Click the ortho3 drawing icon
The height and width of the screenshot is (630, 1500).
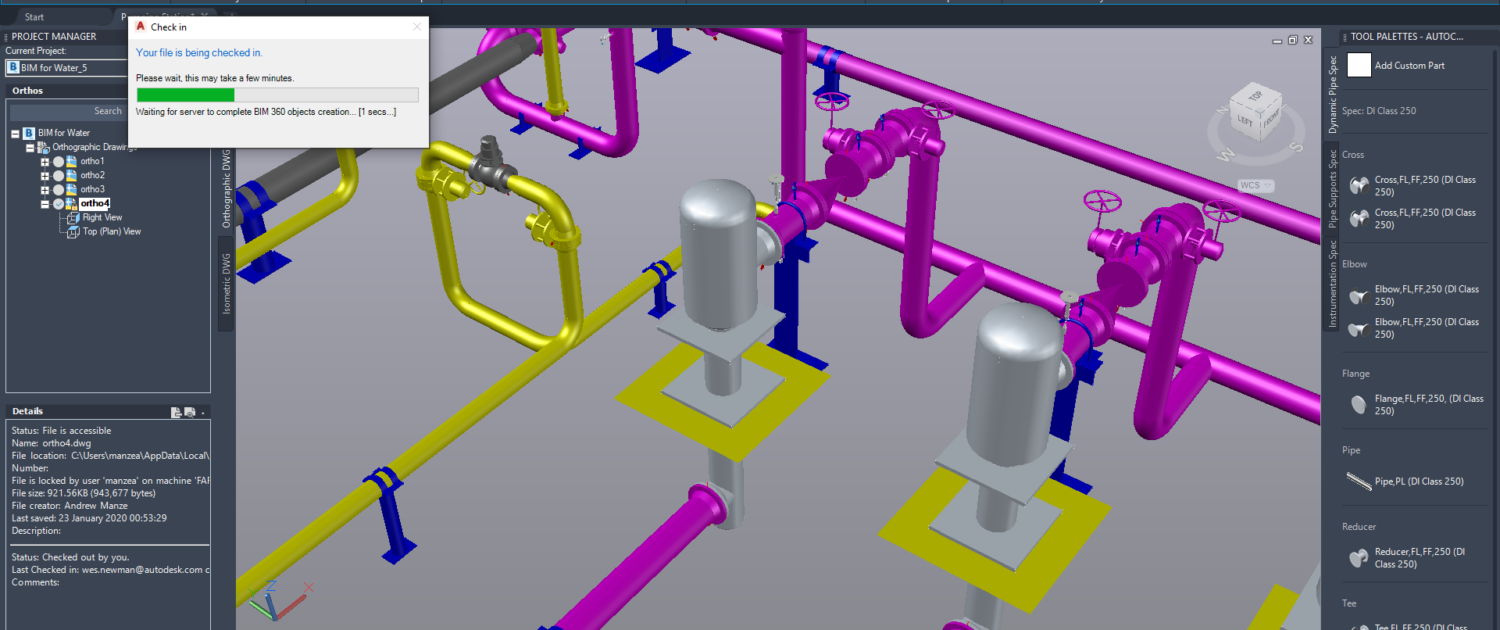(71, 190)
